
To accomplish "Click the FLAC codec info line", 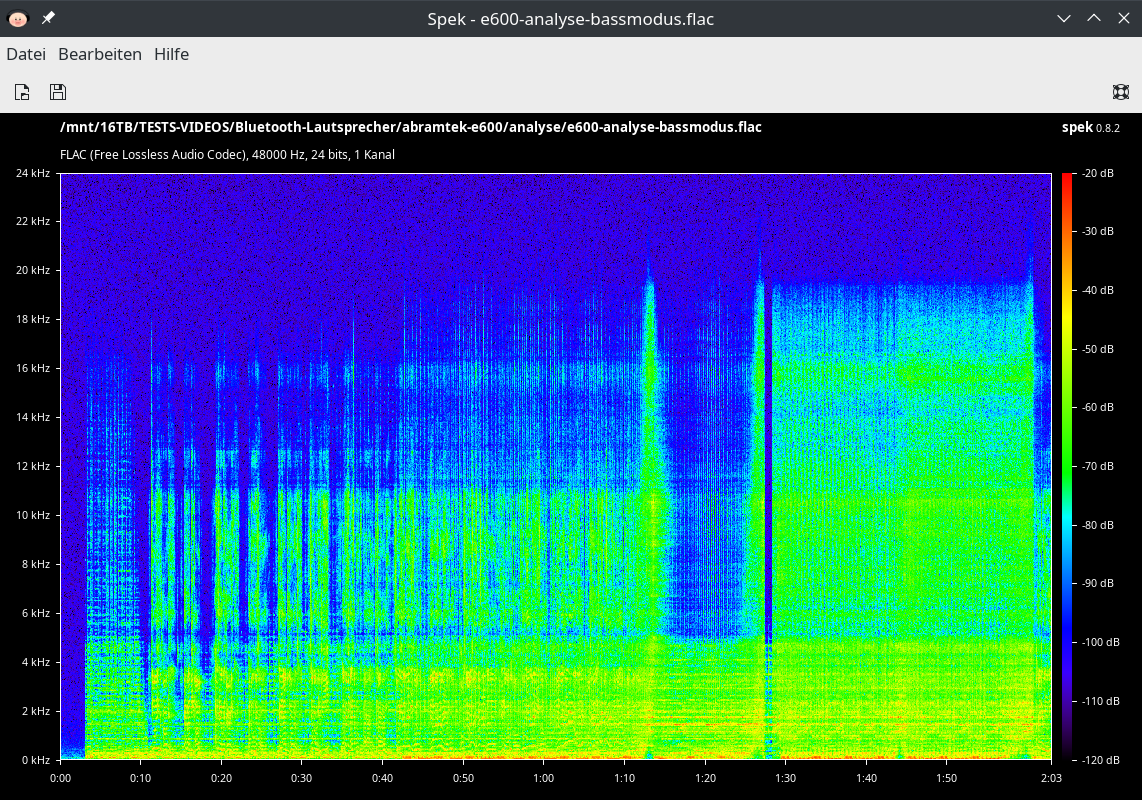I will [227, 154].
